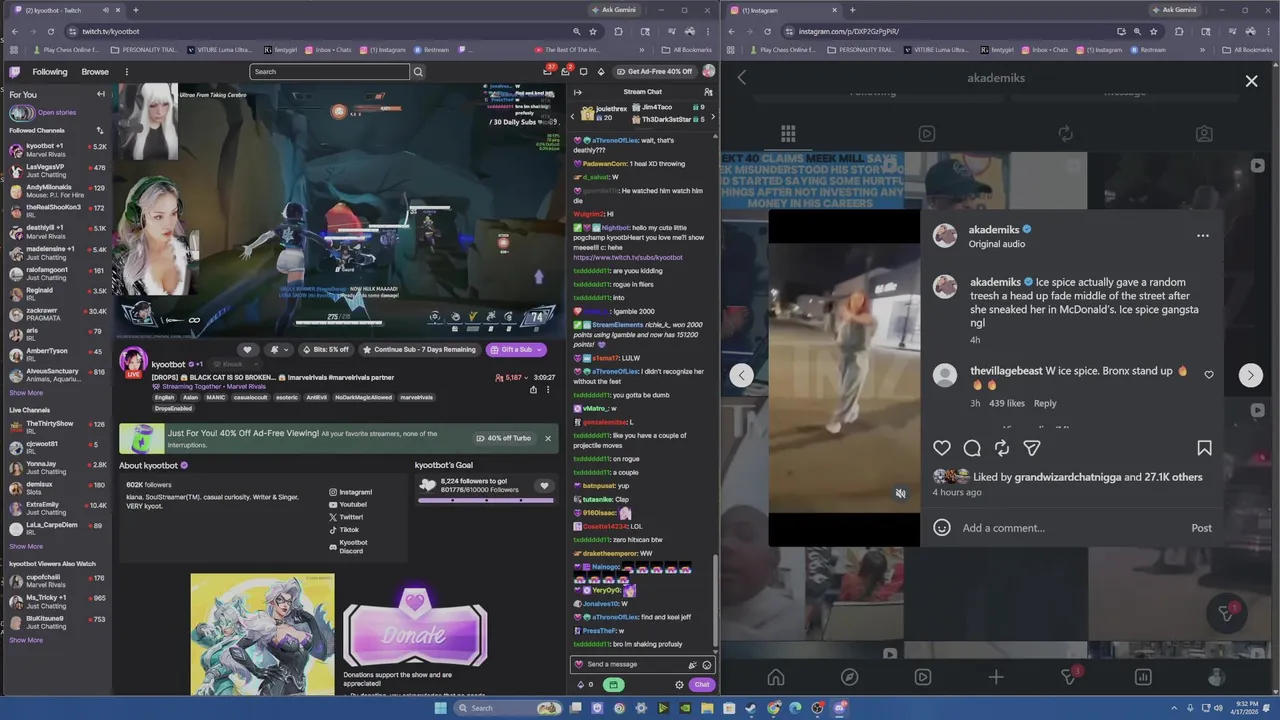The width and height of the screenshot is (1280, 720).
Task: Like the Instagram post with heart icon
Action: pos(942,449)
